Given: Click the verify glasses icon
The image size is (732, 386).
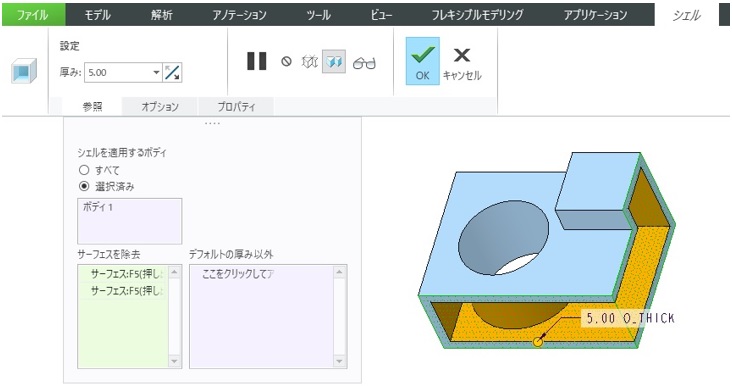Looking at the screenshot, I should (364, 63).
